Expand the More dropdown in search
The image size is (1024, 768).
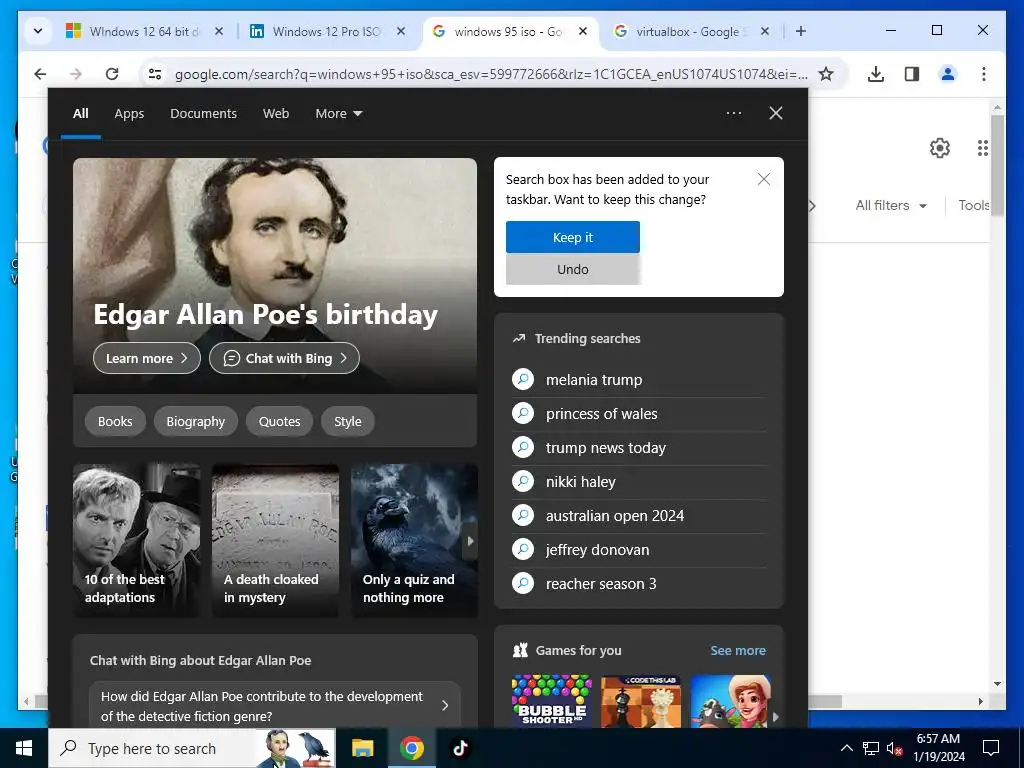[x=338, y=114]
